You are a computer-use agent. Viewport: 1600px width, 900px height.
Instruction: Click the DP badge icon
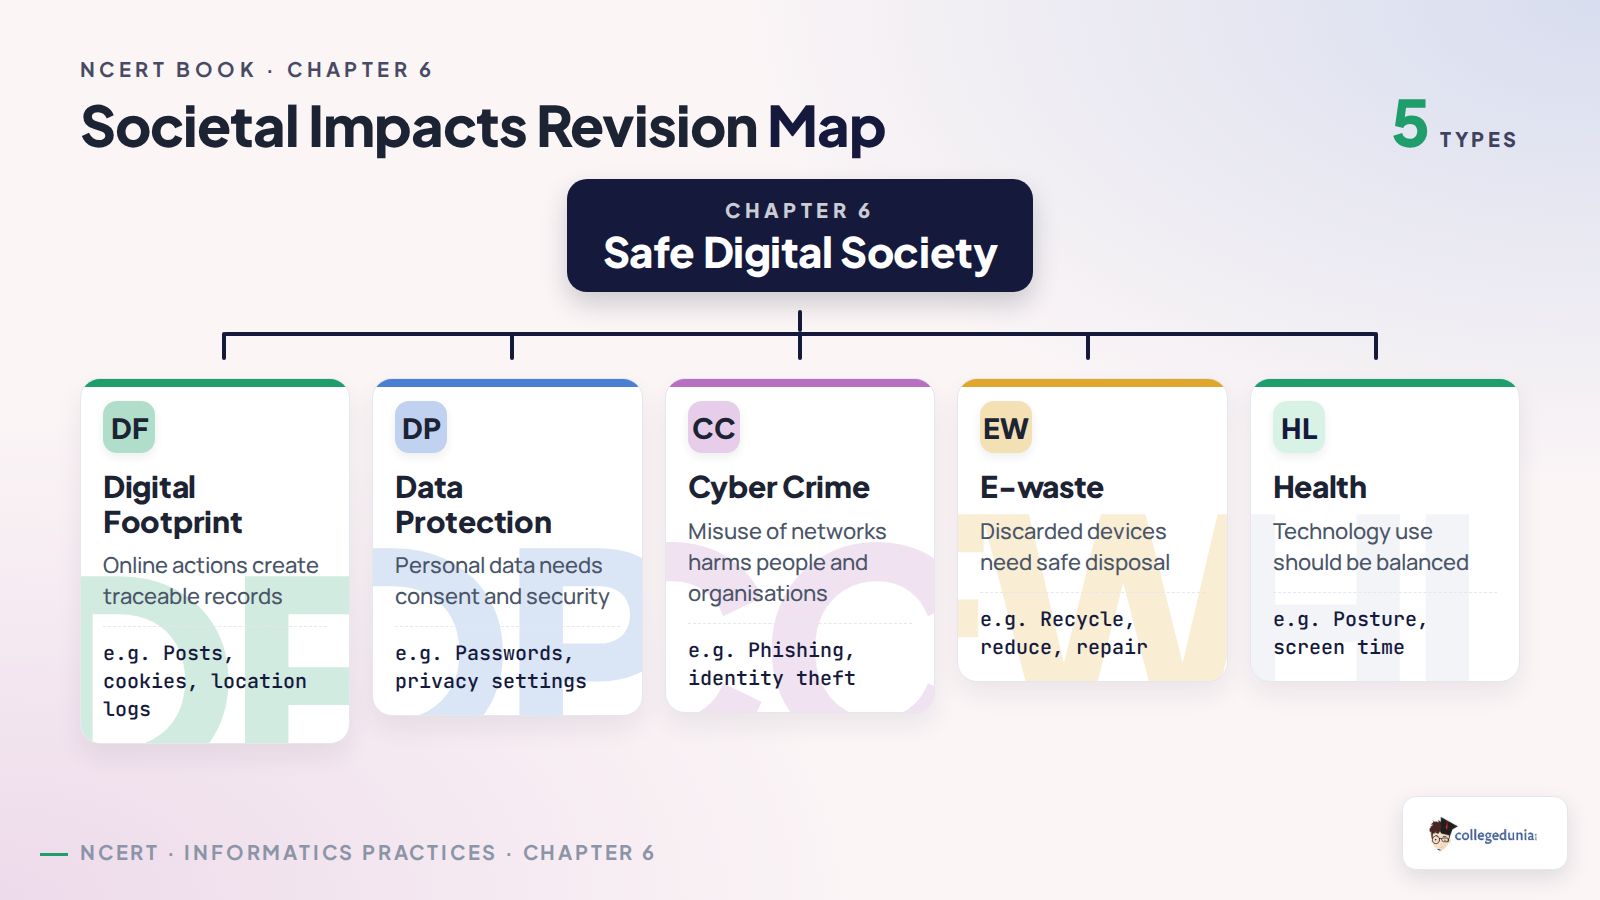click(x=421, y=428)
